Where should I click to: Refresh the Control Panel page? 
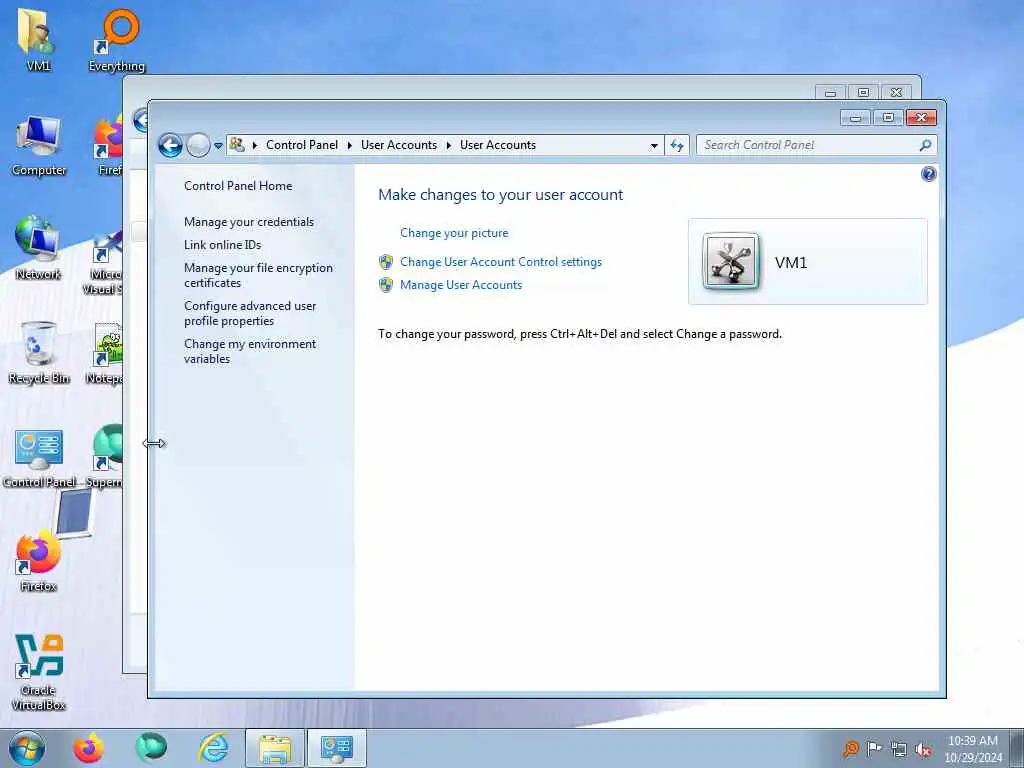pos(677,146)
